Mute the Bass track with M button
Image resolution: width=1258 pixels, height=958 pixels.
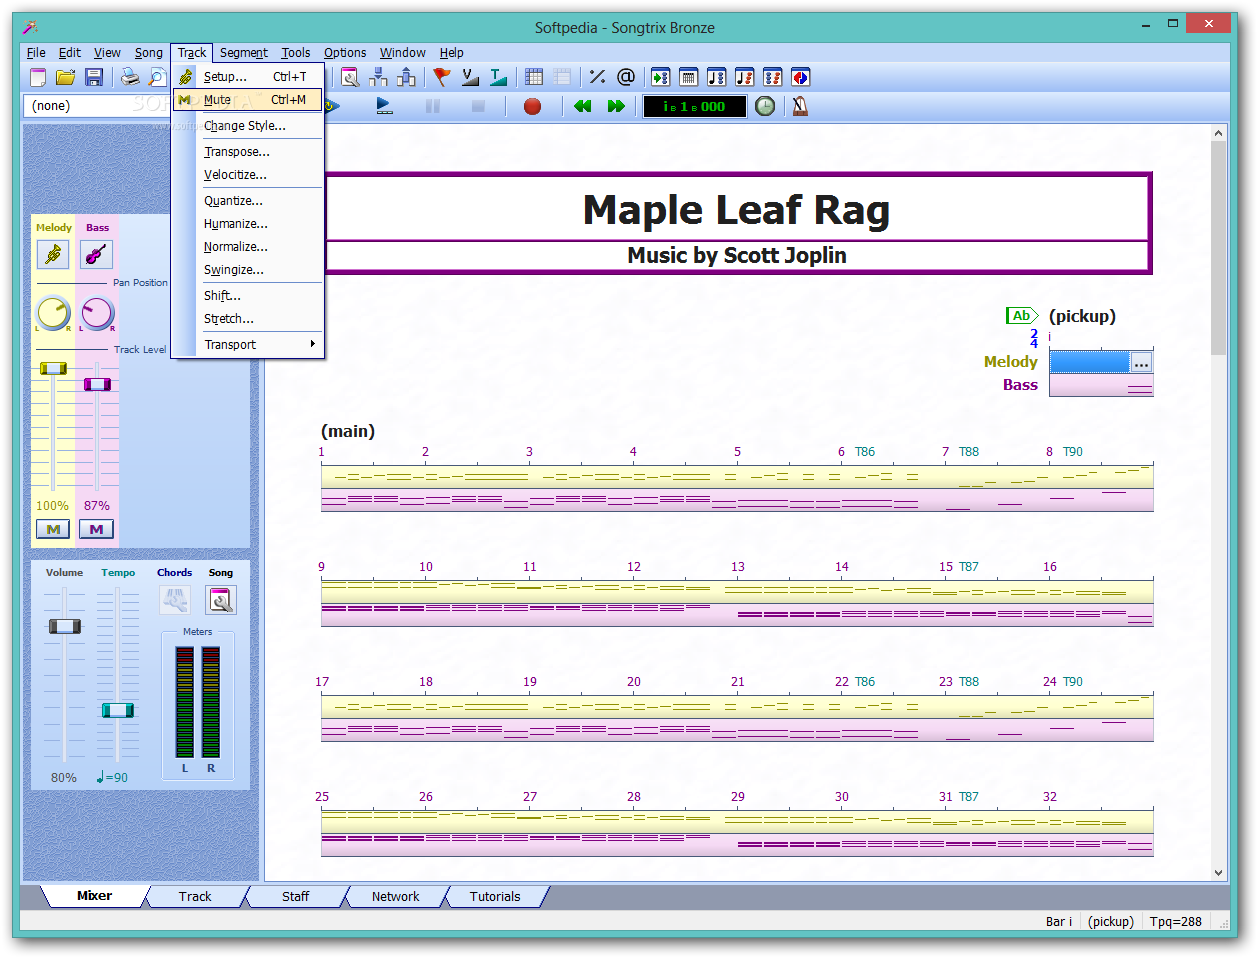click(x=96, y=529)
